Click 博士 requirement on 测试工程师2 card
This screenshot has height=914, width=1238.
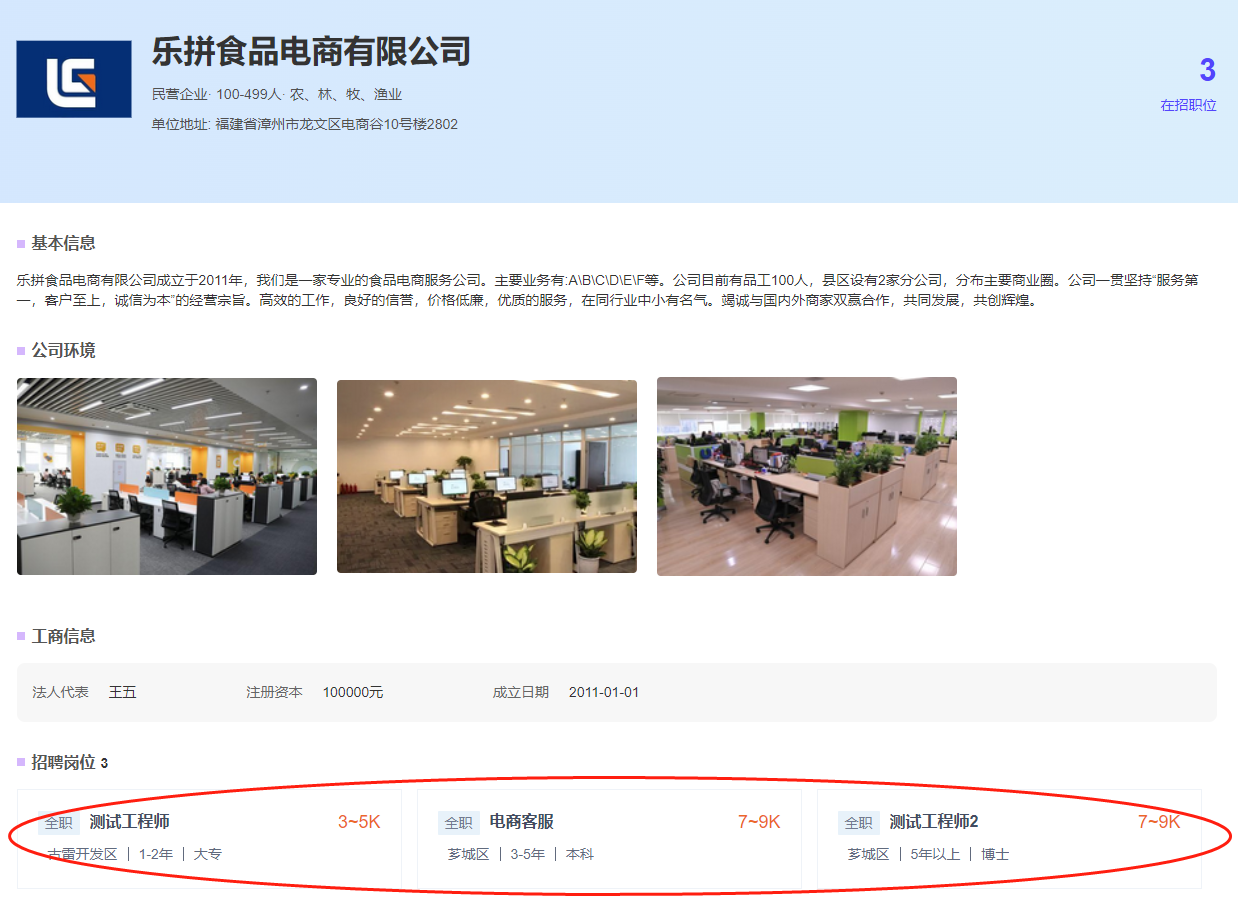[x=995, y=854]
